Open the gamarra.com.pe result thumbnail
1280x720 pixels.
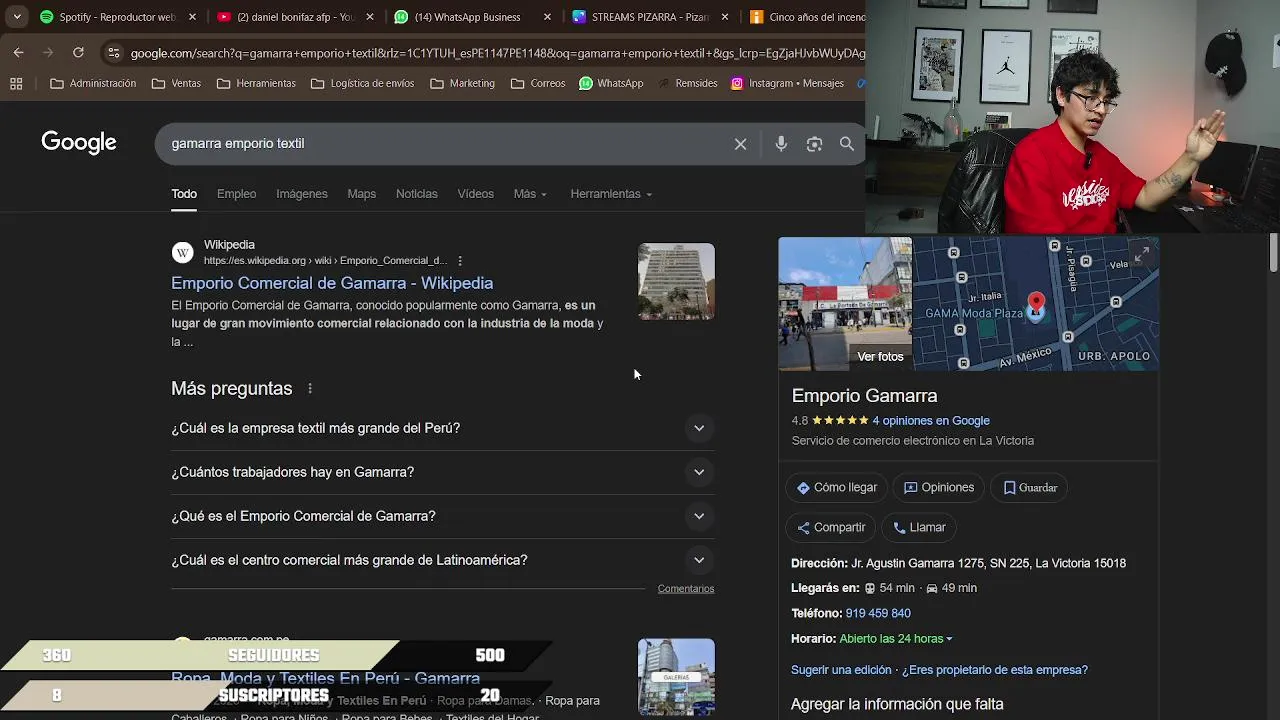(677, 677)
